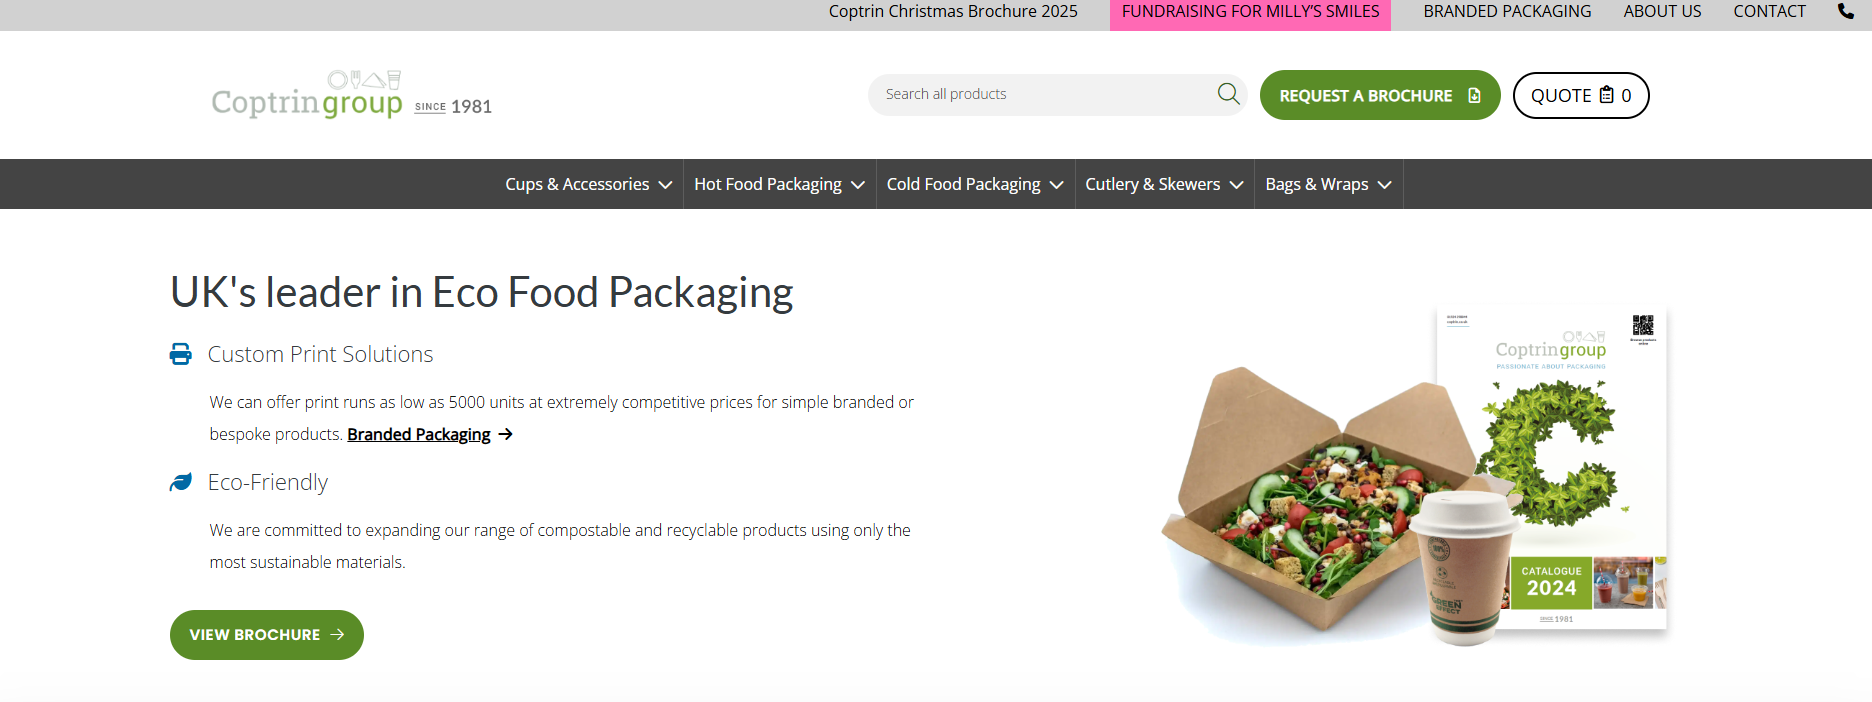This screenshot has width=1872, height=702.
Task: Open the About Us menu item
Action: coord(1662,11)
